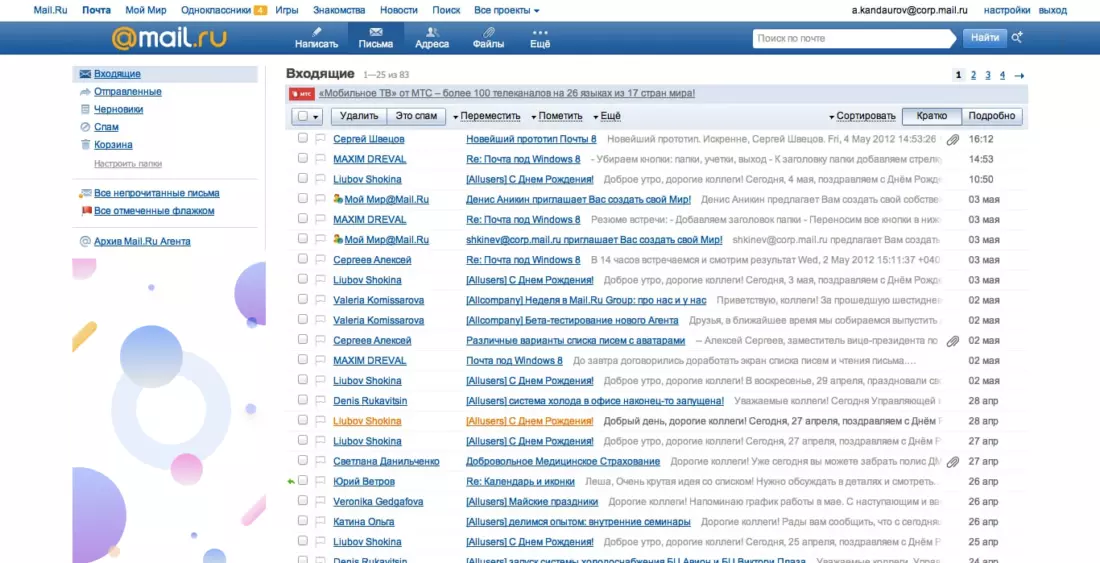Viewport: 1100px width, 563px height.
Task: Open the Написать compose icon
Action: [316, 32]
